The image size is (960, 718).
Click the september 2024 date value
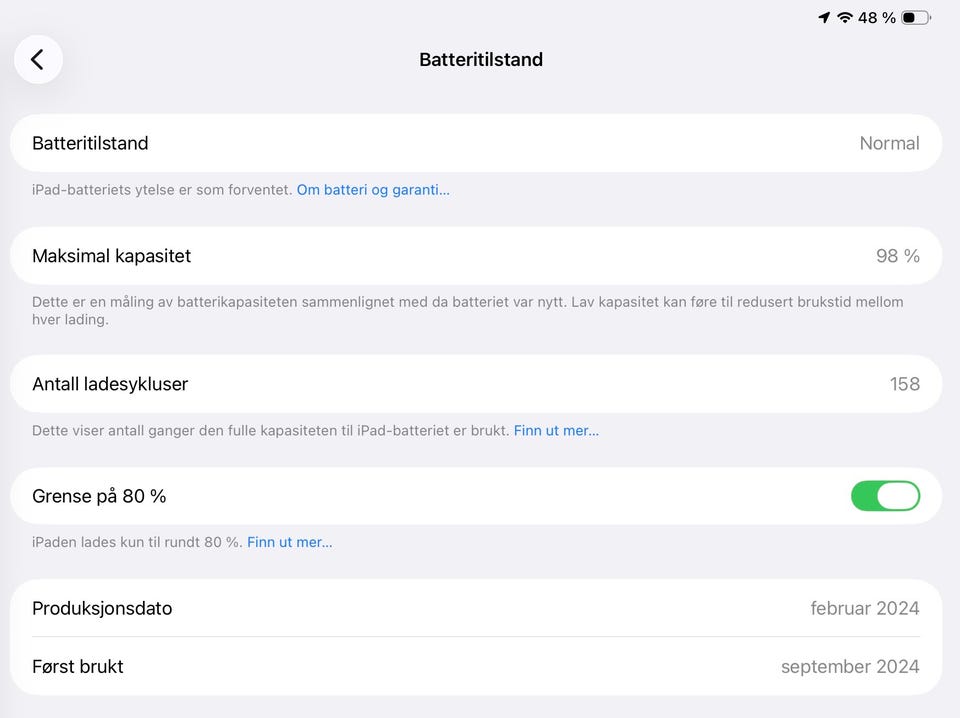point(849,666)
